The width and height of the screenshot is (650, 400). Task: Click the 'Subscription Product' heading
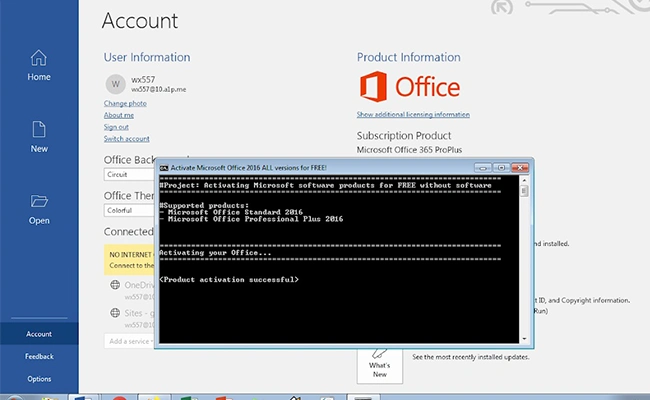click(404, 136)
